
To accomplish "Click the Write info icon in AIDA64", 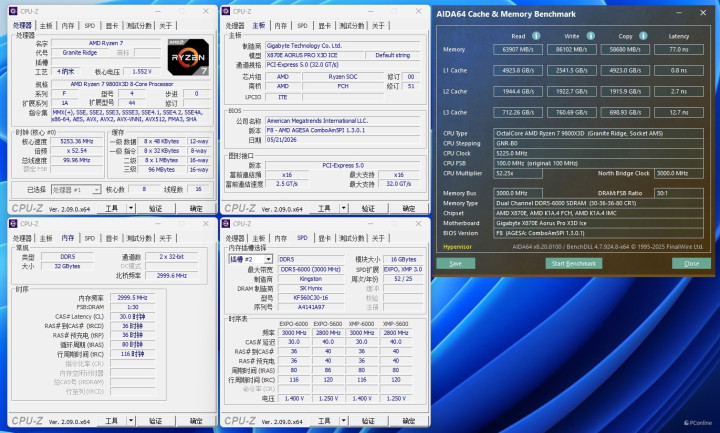I will pyautogui.click(x=591, y=36).
